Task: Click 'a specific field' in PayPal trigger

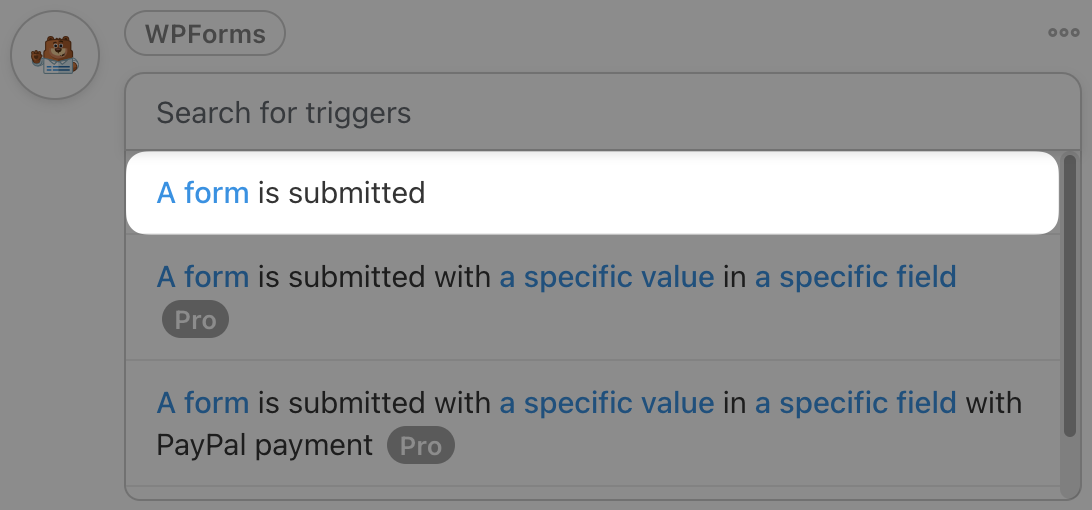Action: coord(855,403)
